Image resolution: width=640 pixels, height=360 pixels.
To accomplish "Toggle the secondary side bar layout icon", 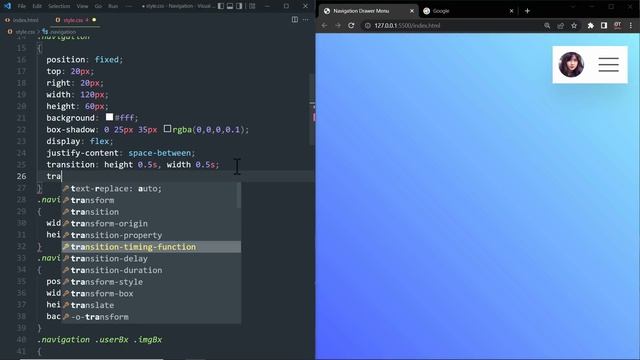I will tap(239, 6).
